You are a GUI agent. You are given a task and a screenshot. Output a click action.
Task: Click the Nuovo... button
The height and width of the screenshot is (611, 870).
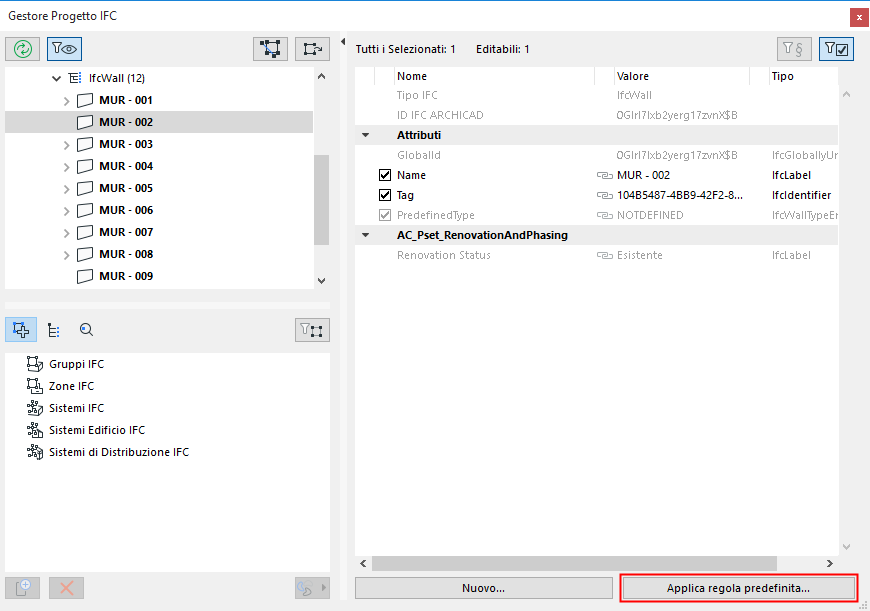click(483, 588)
